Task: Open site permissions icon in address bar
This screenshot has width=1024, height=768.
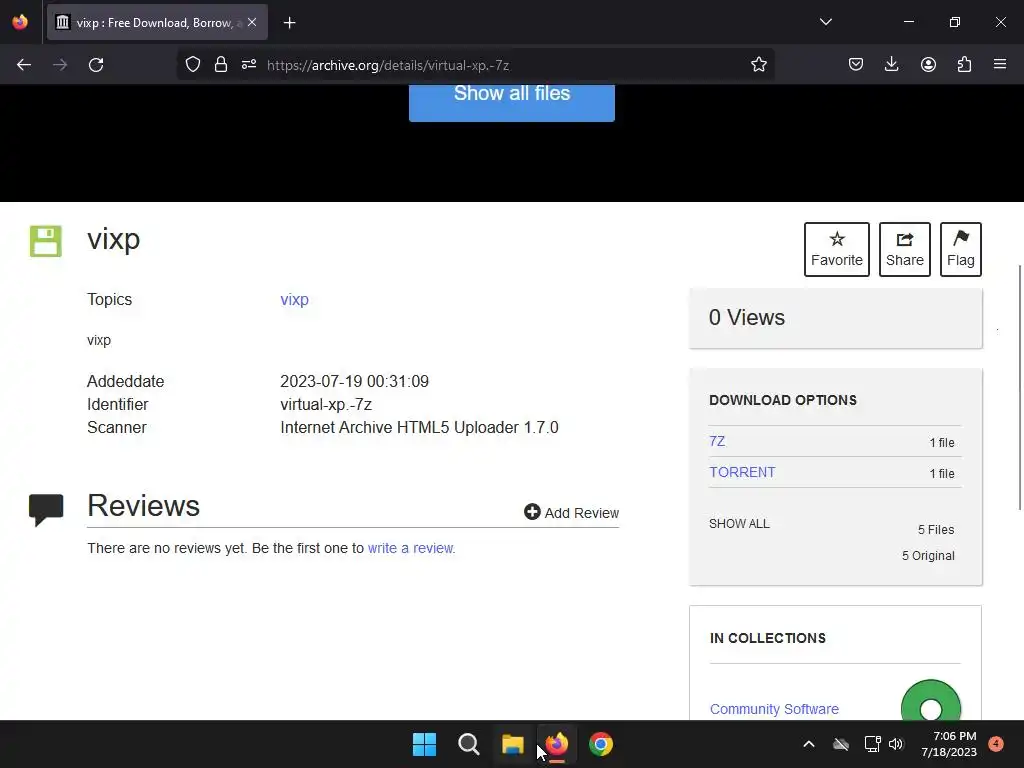Action: [249, 65]
